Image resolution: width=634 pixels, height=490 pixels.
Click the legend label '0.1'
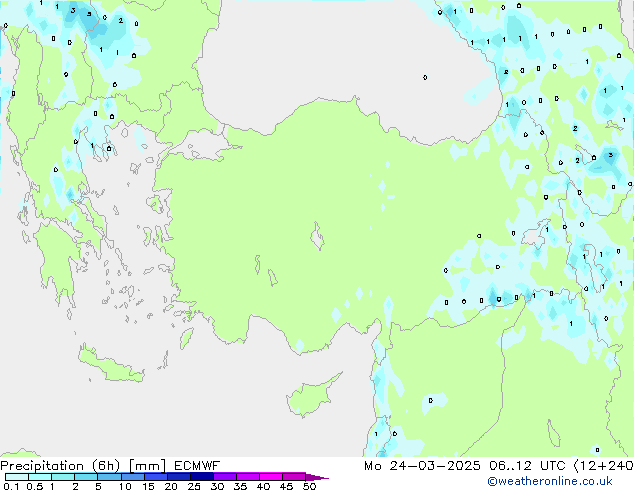(x=11, y=486)
